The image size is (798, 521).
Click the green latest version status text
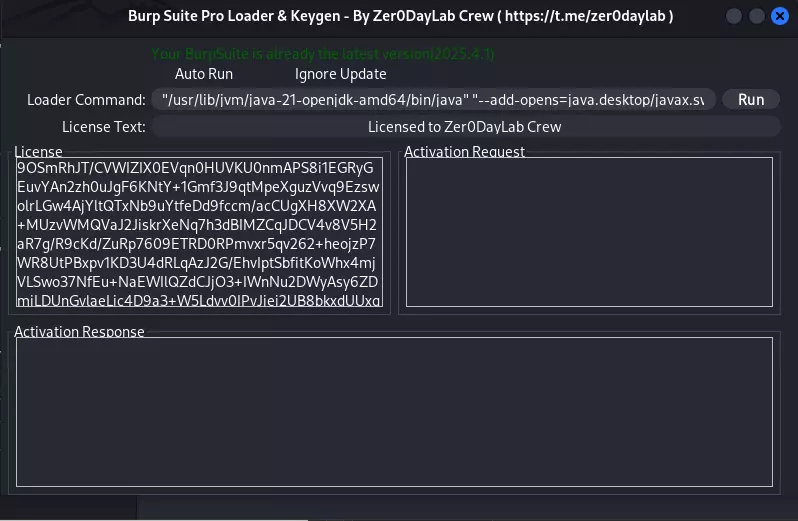click(323, 53)
